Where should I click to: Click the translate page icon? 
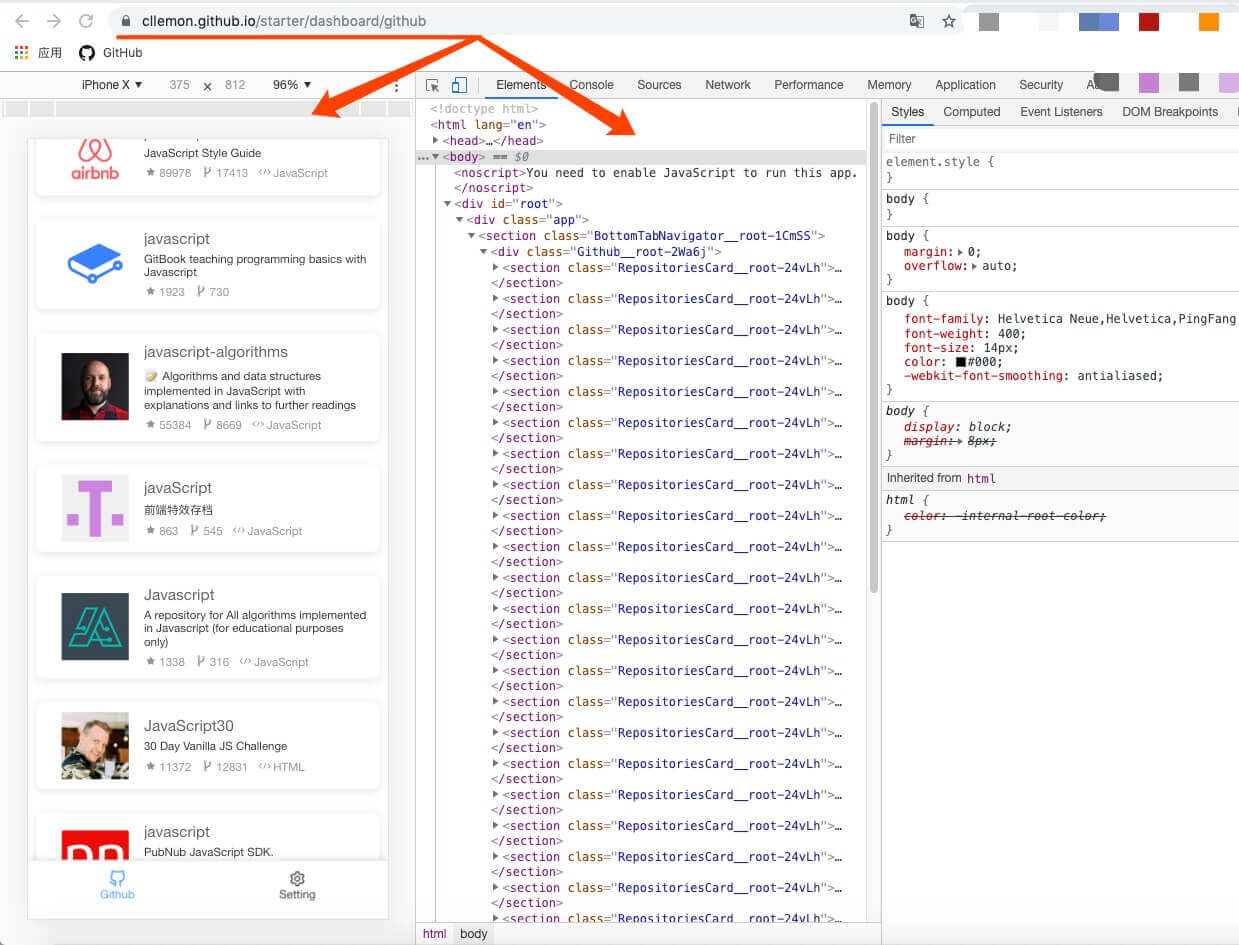[x=916, y=21]
